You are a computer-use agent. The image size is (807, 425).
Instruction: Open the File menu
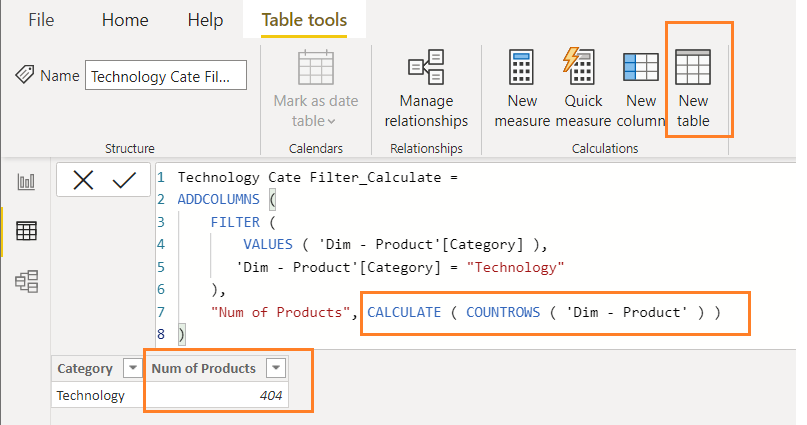pyautogui.click(x=41, y=20)
